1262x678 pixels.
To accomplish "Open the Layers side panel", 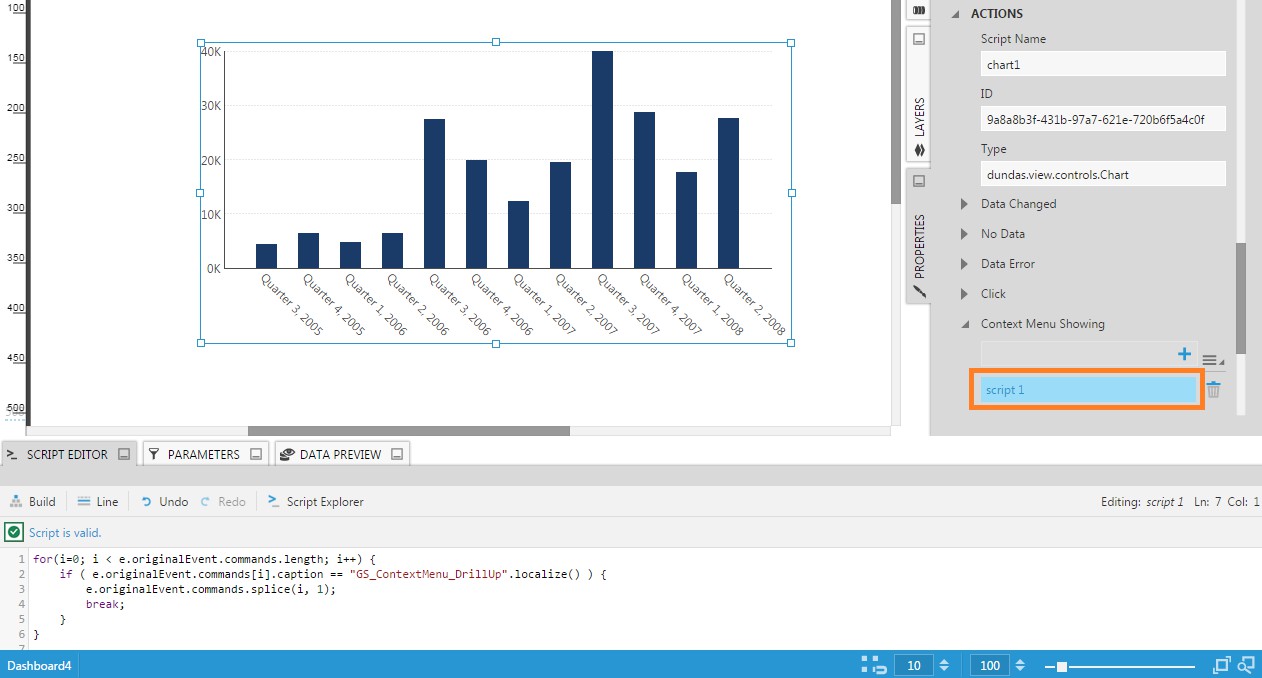I will tap(919, 118).
